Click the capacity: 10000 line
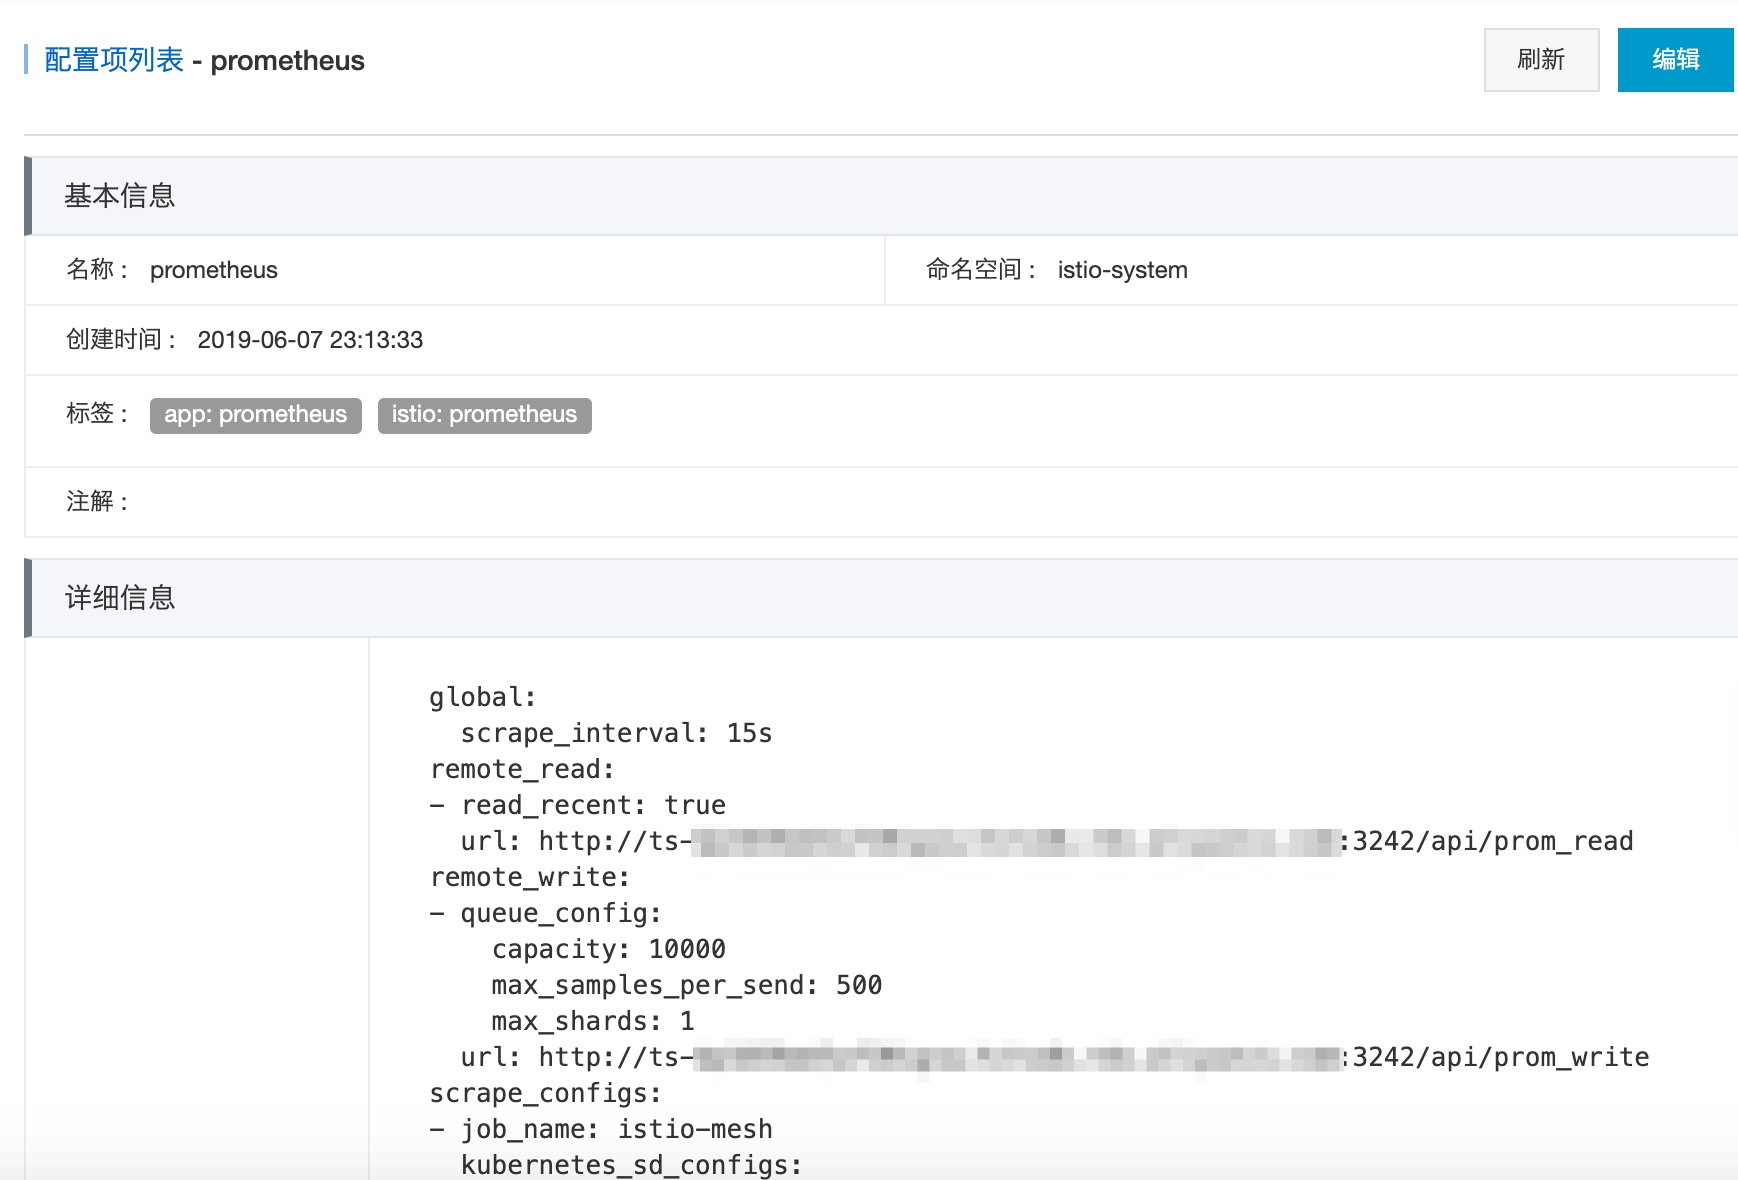Image resolution: width=1738 pixels, height=1180 pixels. tap(609, 949)
